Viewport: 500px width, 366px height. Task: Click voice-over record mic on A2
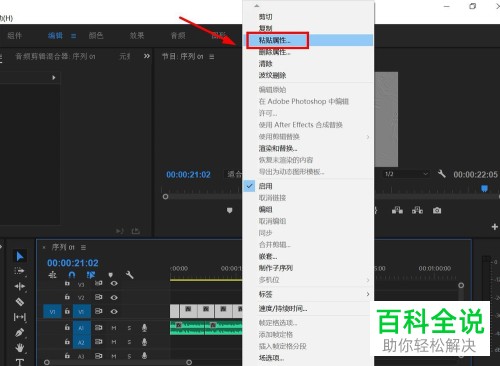pyautogui.click(x=144, y=342)
